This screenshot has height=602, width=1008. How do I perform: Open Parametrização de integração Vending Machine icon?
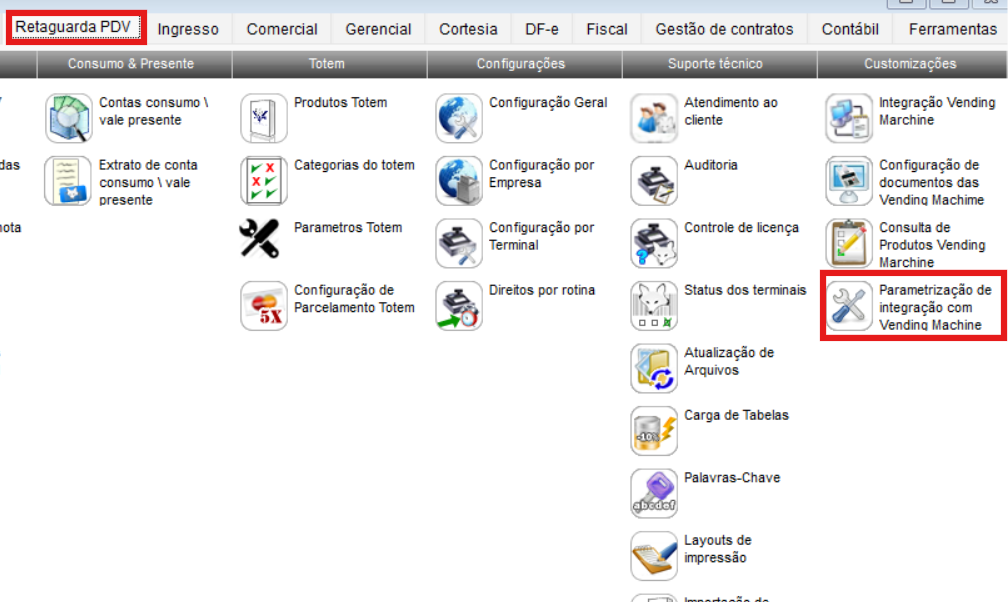point(849,306)
